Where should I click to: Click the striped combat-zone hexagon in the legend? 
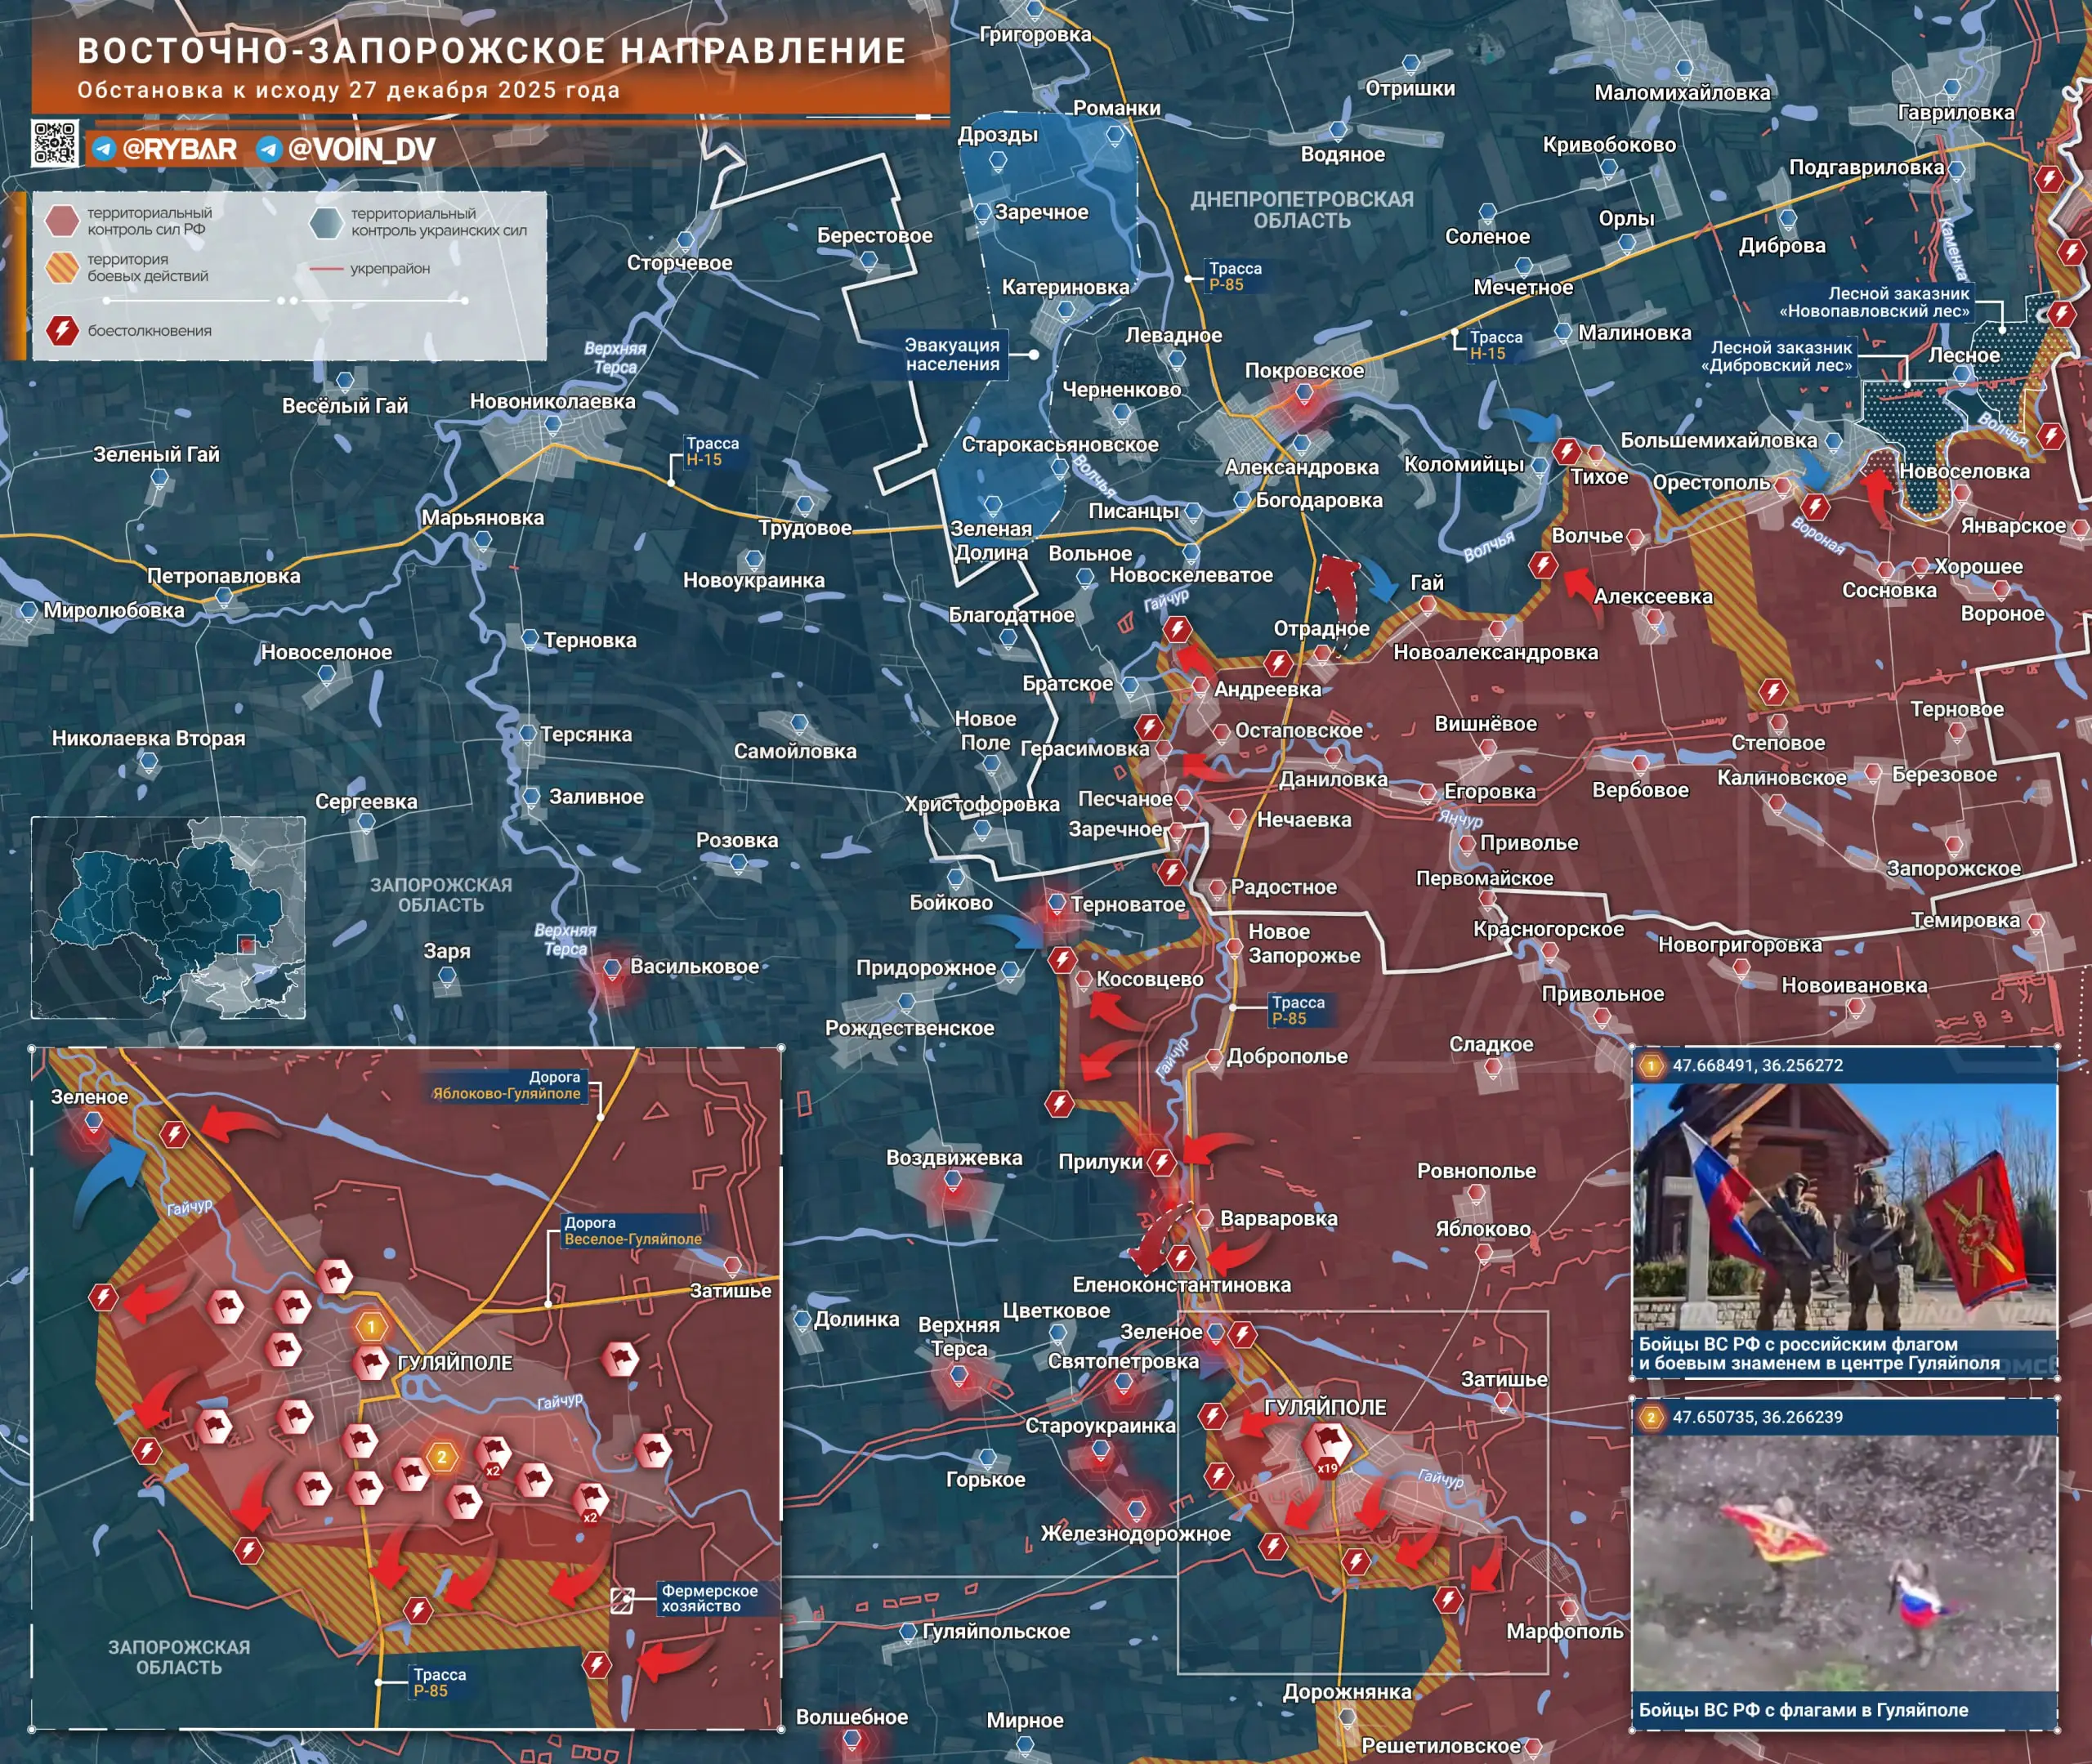click(x=63, y=267)
